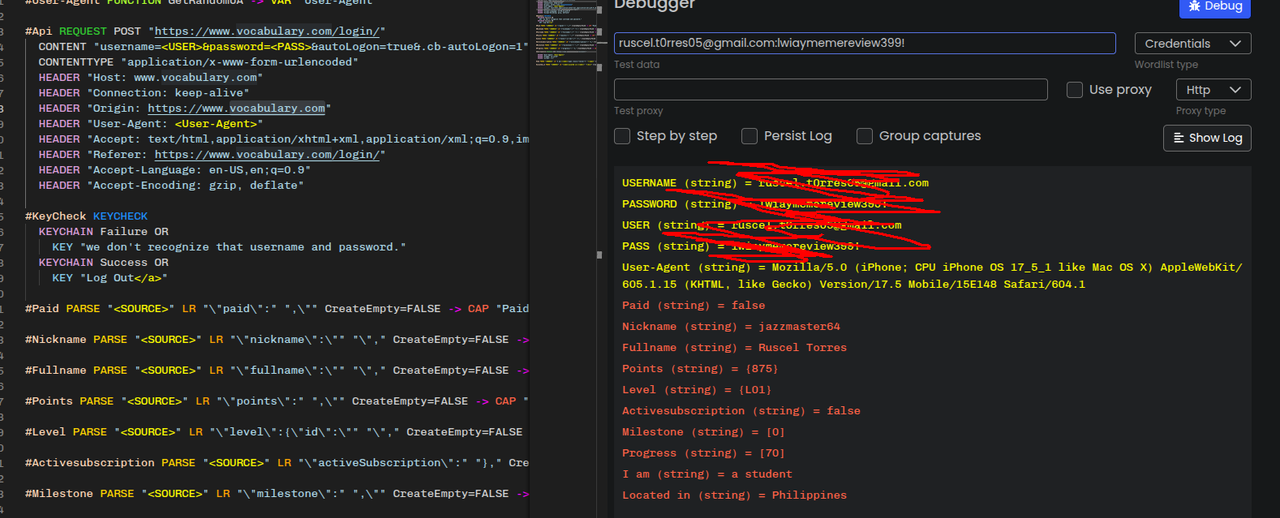Viewport: 1280px width, 518px height.
Task: Click the #Milestone PARSE code line
Action: (277, 494)
